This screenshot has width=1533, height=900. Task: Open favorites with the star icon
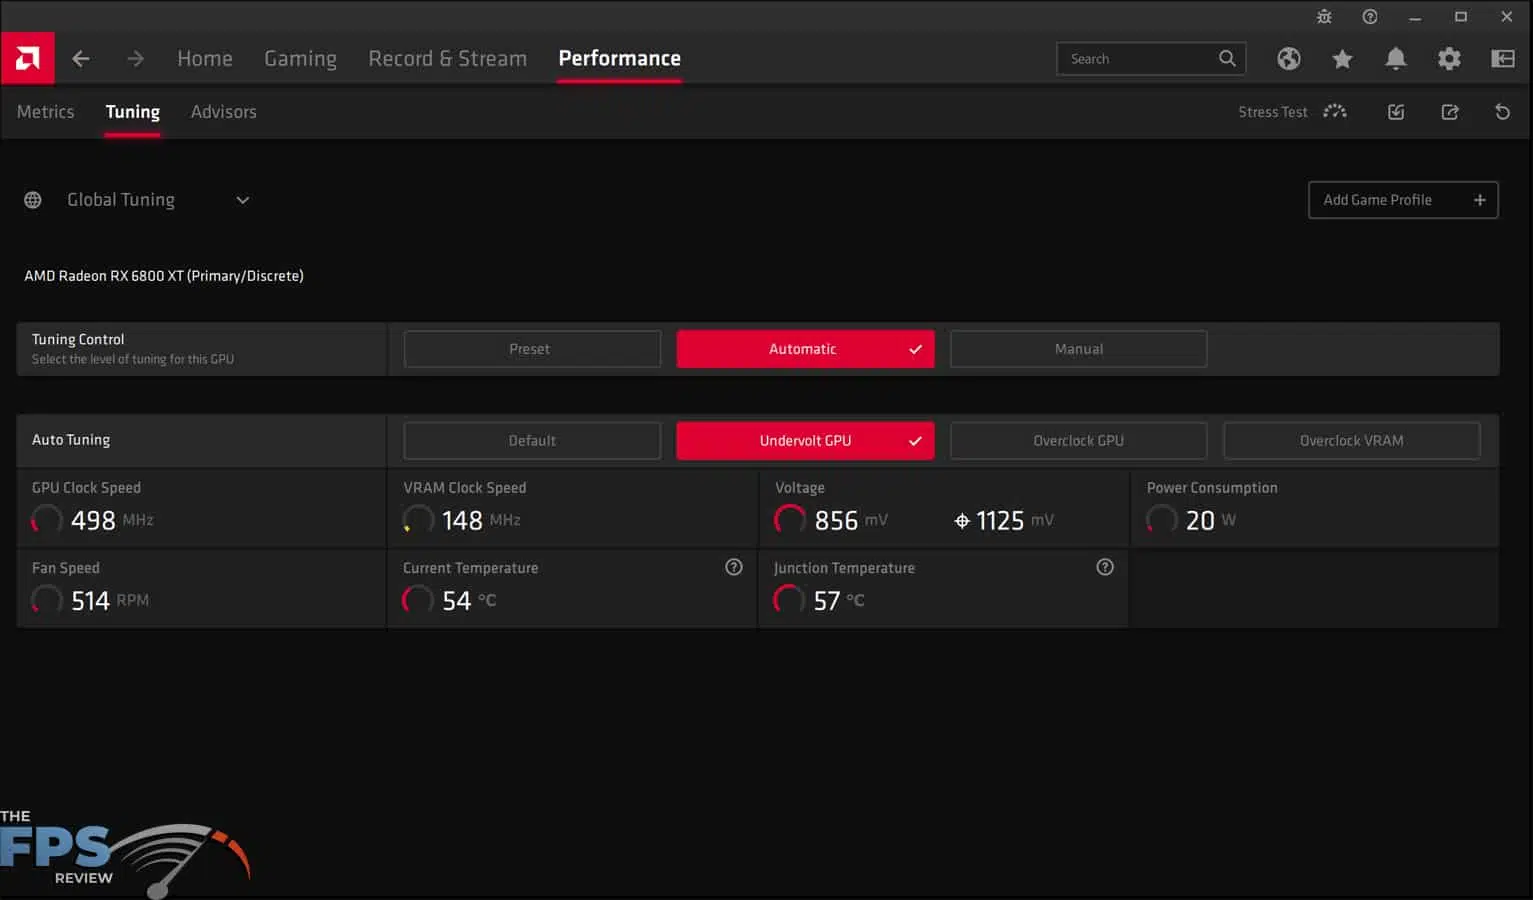point(1342,59)
